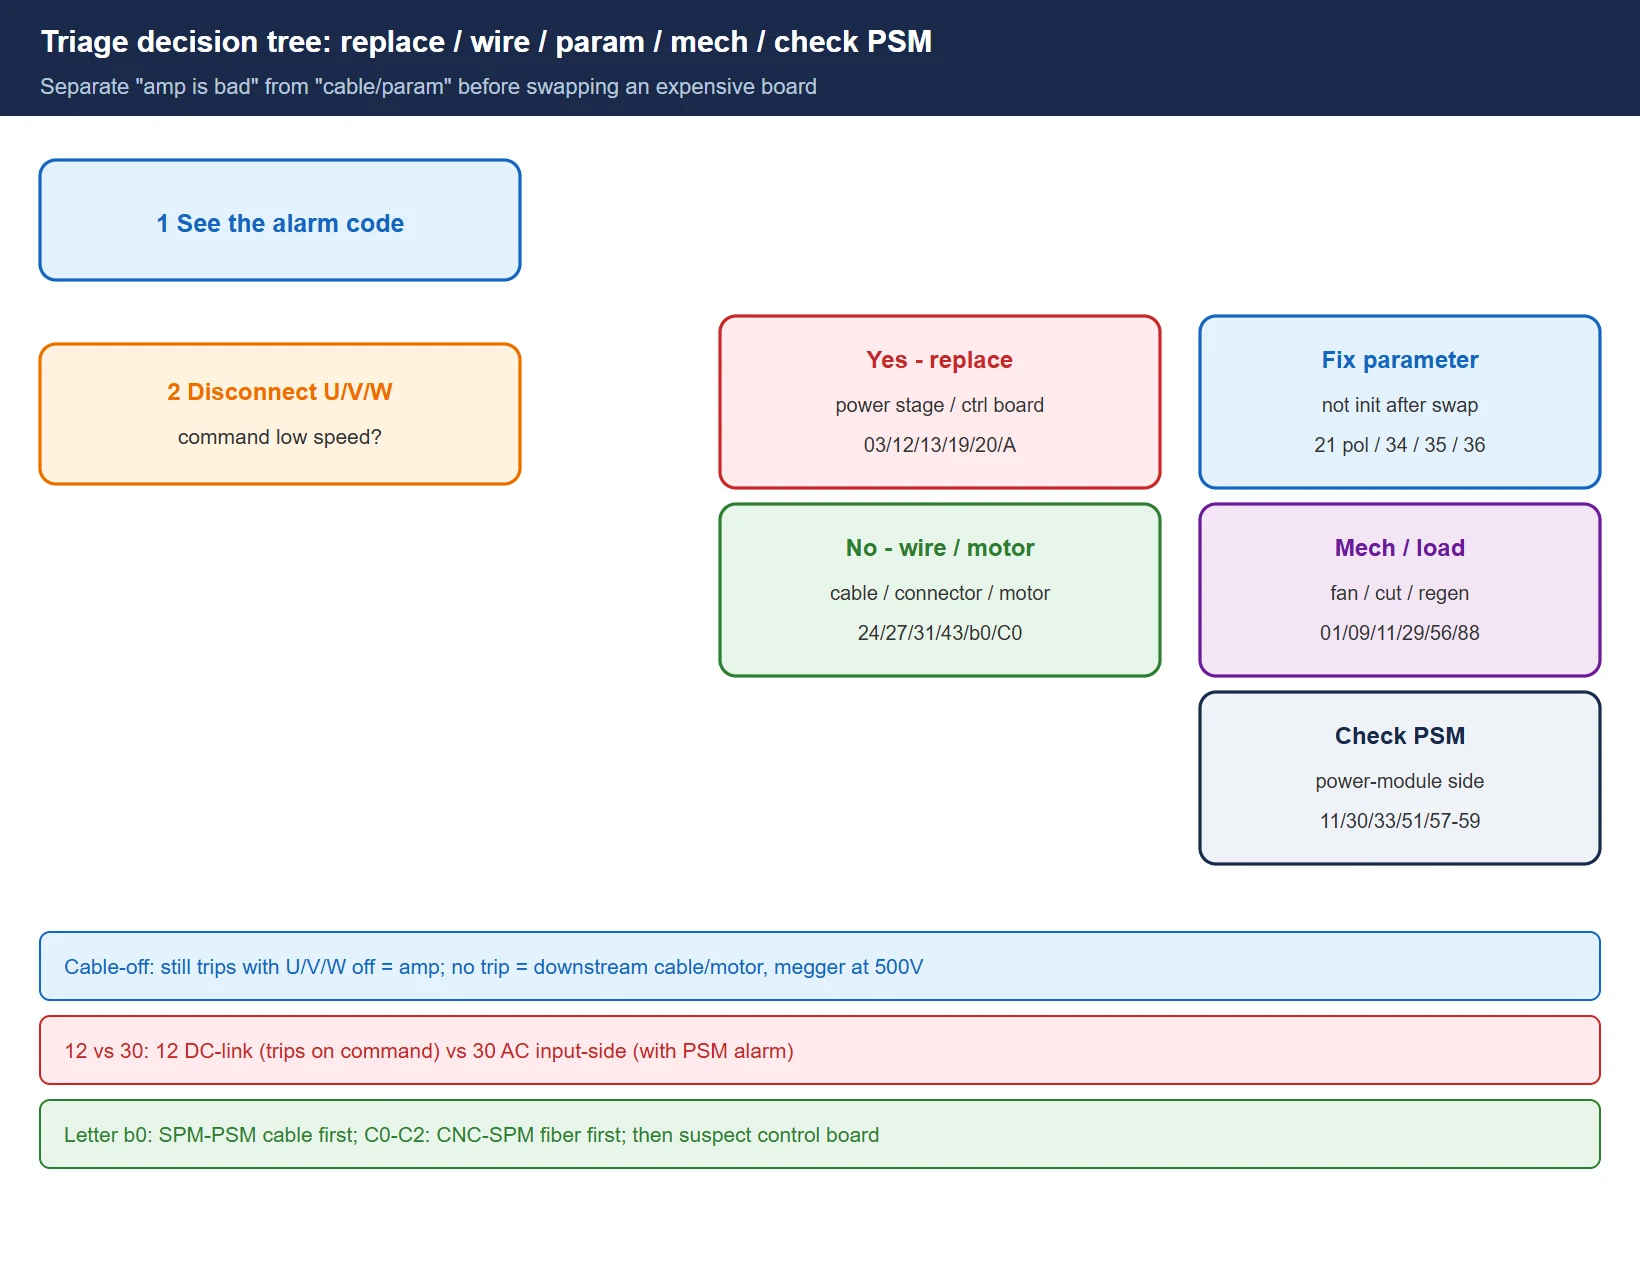Click 'not init after swap' text
The image size is (1640, 1280).
pos(1400,405)
